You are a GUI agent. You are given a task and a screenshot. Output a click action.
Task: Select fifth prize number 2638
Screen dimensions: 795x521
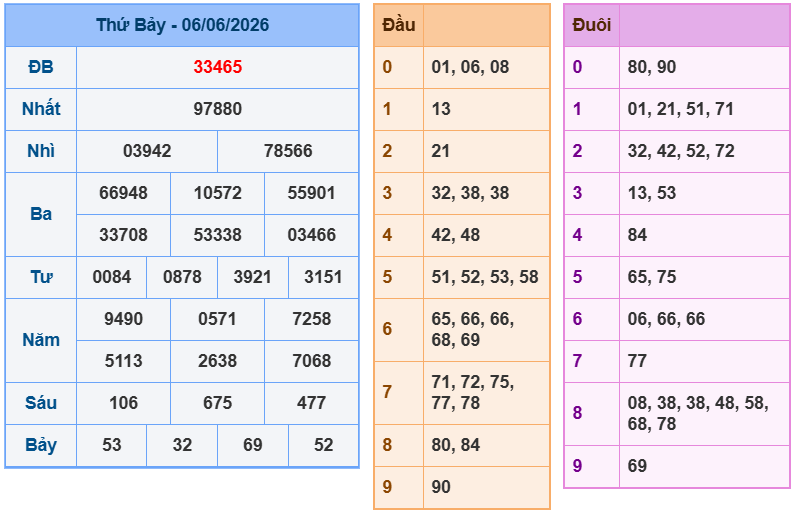tap(218, 361)
